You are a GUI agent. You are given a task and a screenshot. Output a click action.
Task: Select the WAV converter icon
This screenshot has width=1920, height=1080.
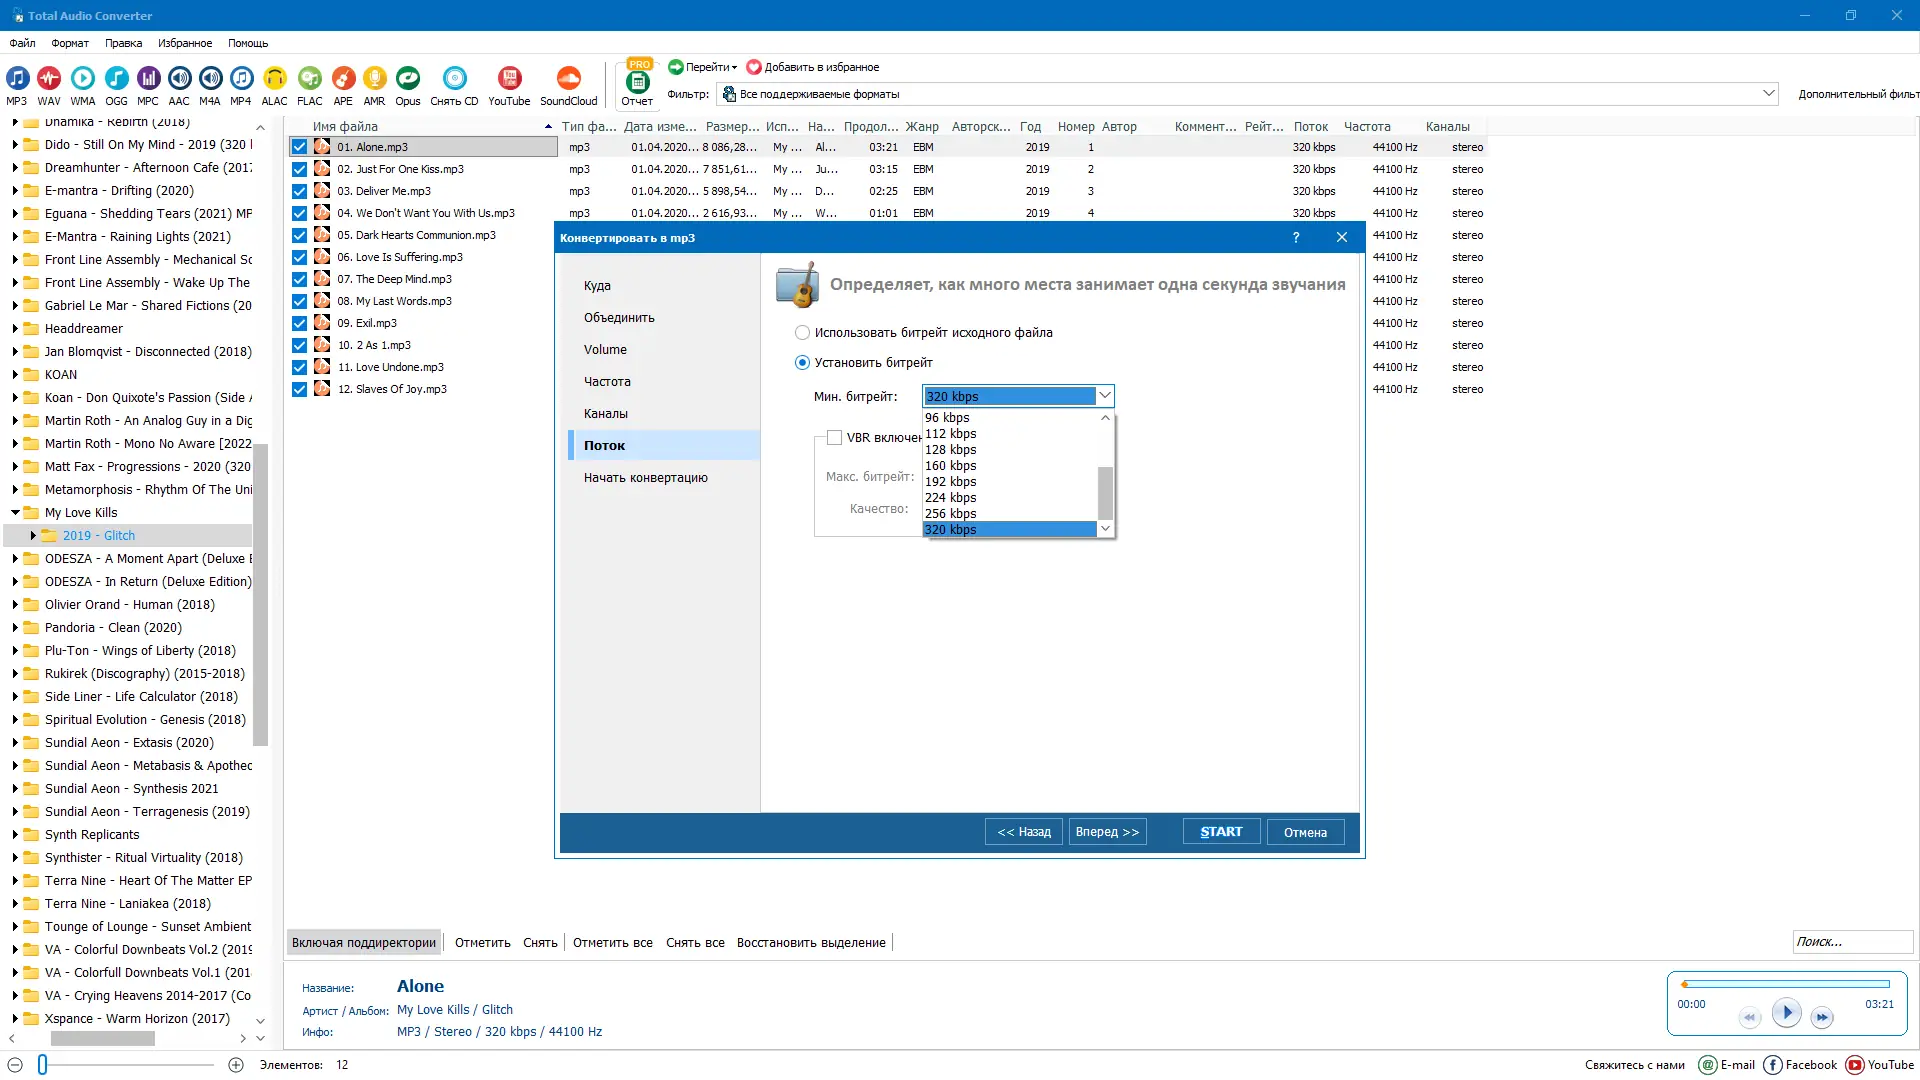click(x=49, y=79)
